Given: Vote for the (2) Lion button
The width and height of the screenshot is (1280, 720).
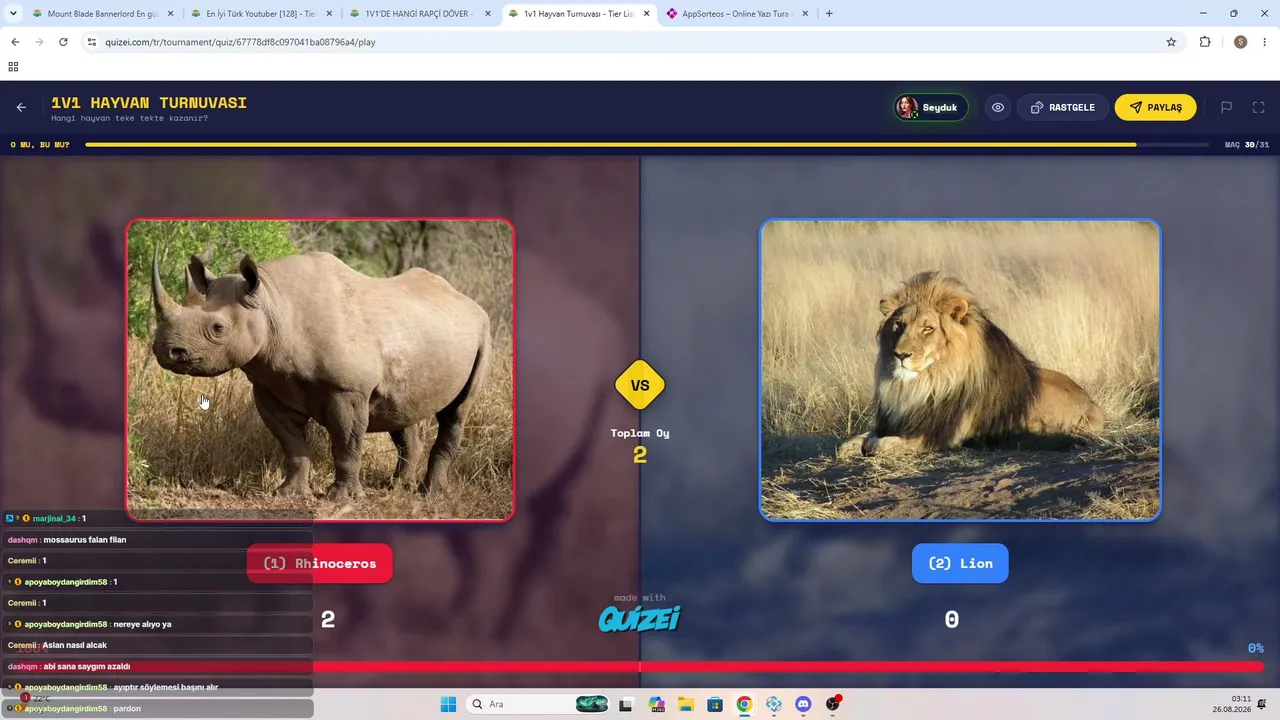Looking at the screenshot, I should [x=960, y=563].
